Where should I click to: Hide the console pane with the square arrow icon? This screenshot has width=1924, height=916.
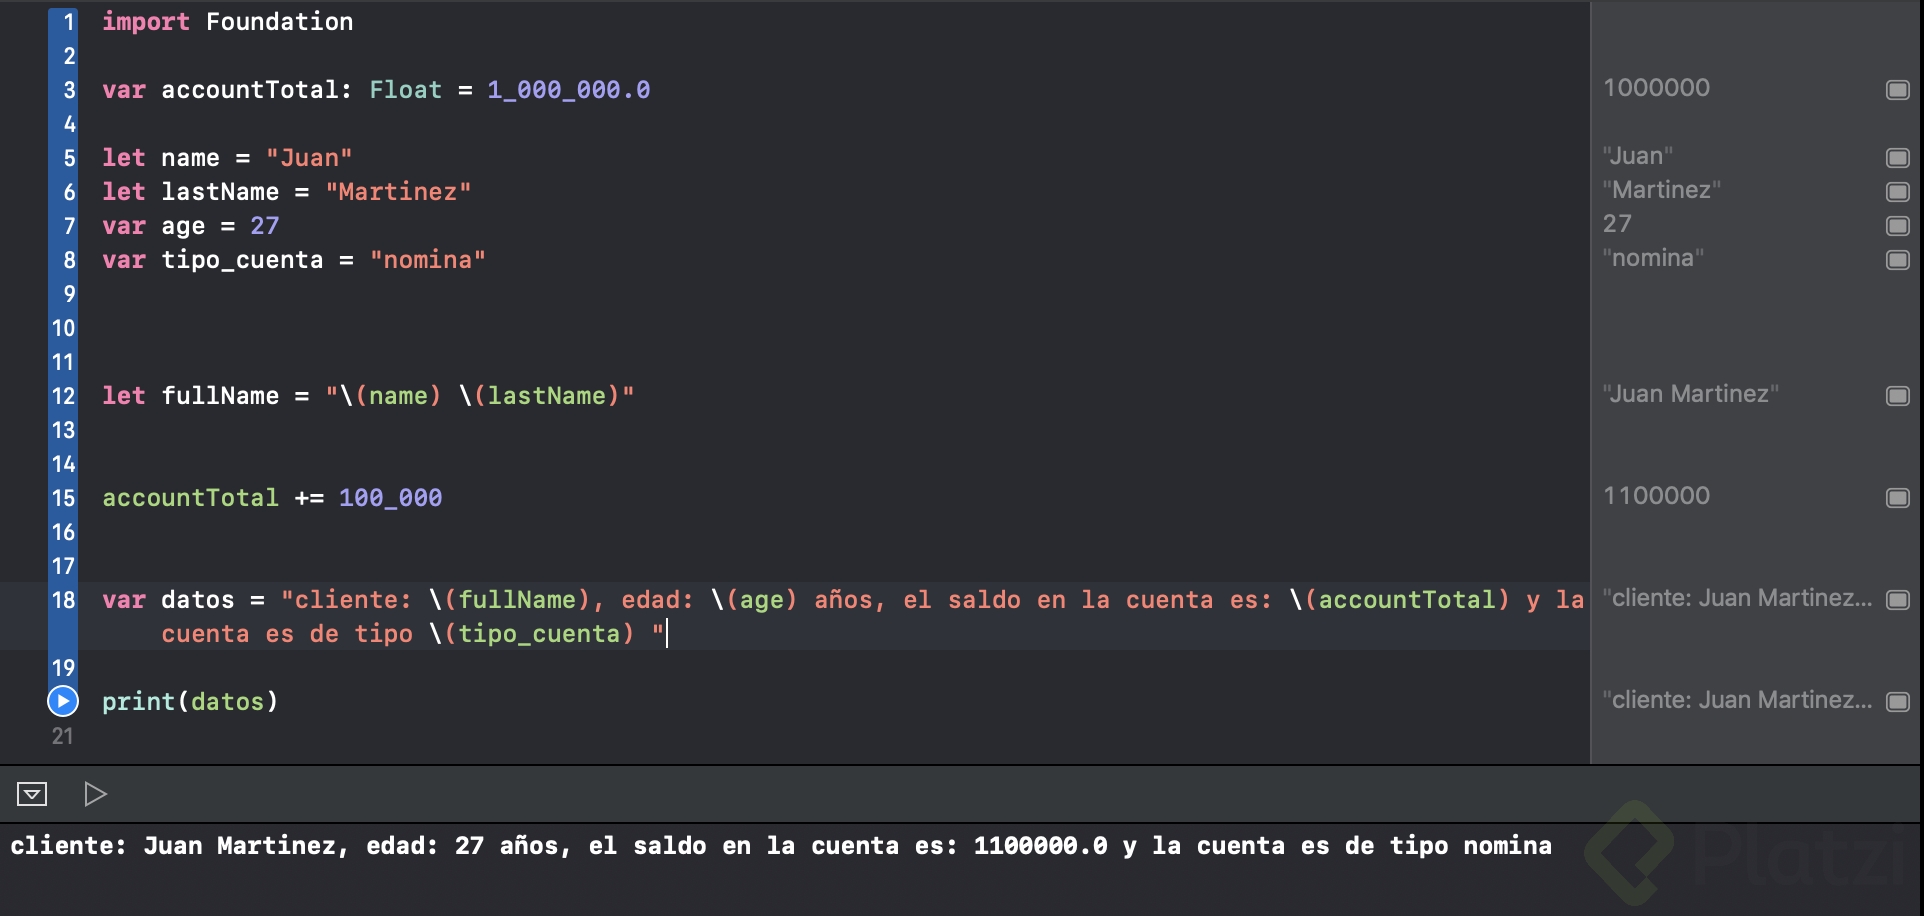pos(33,793)
